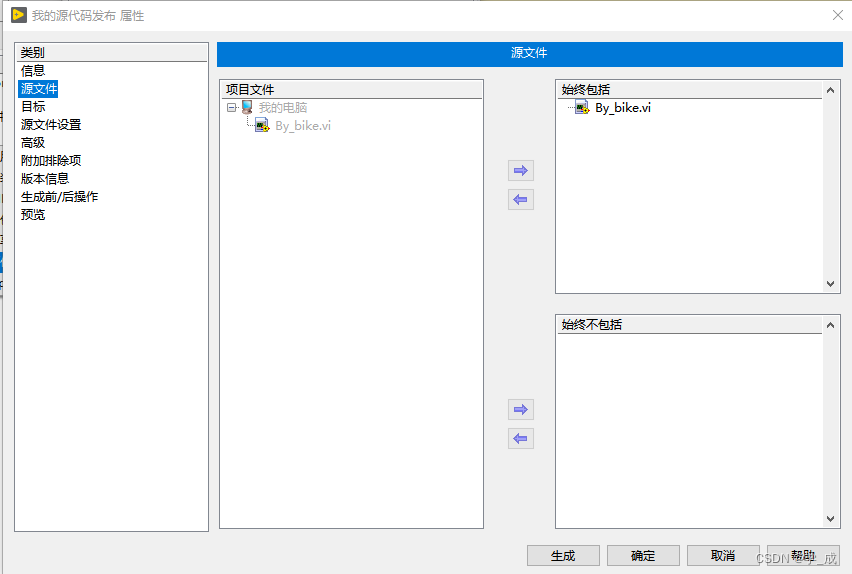
Task: Click up arrow of 始终不包括 scrollbar
Action: (830, 325)
